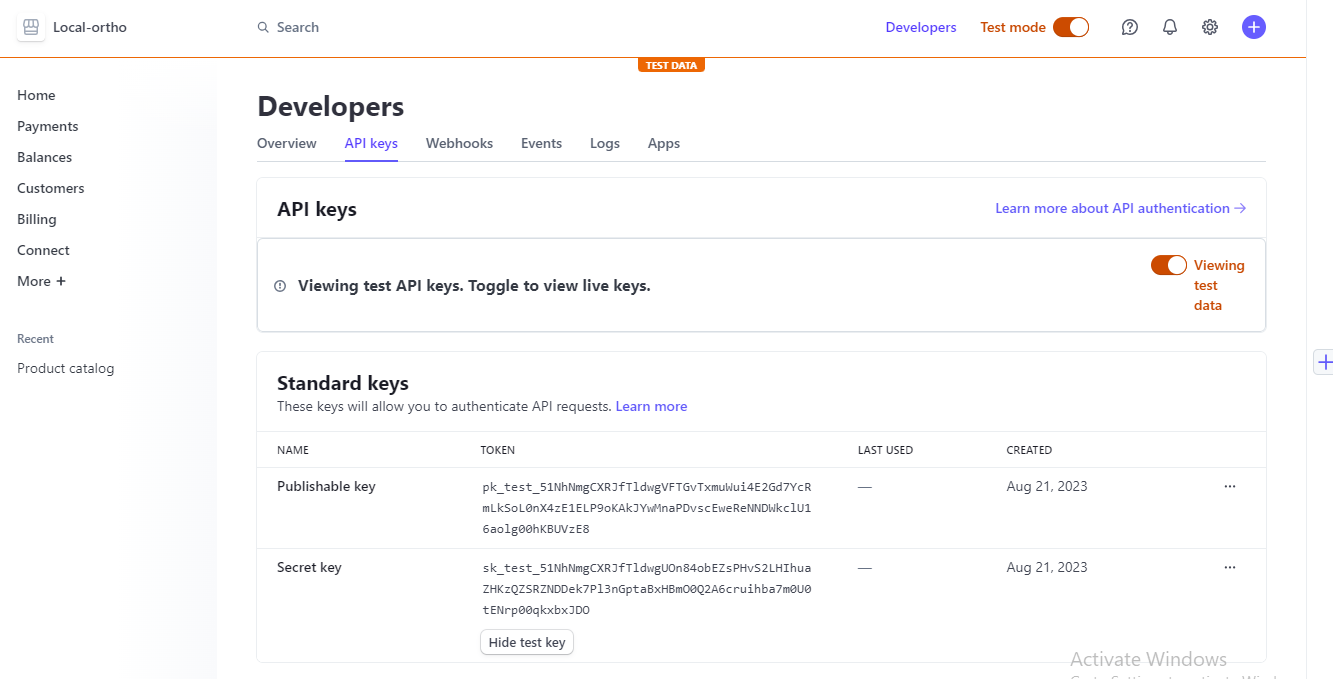Click the search magnifier icon
This screenshot has width=1333, height=679.
pyautogui.click(x=263, y=27)
